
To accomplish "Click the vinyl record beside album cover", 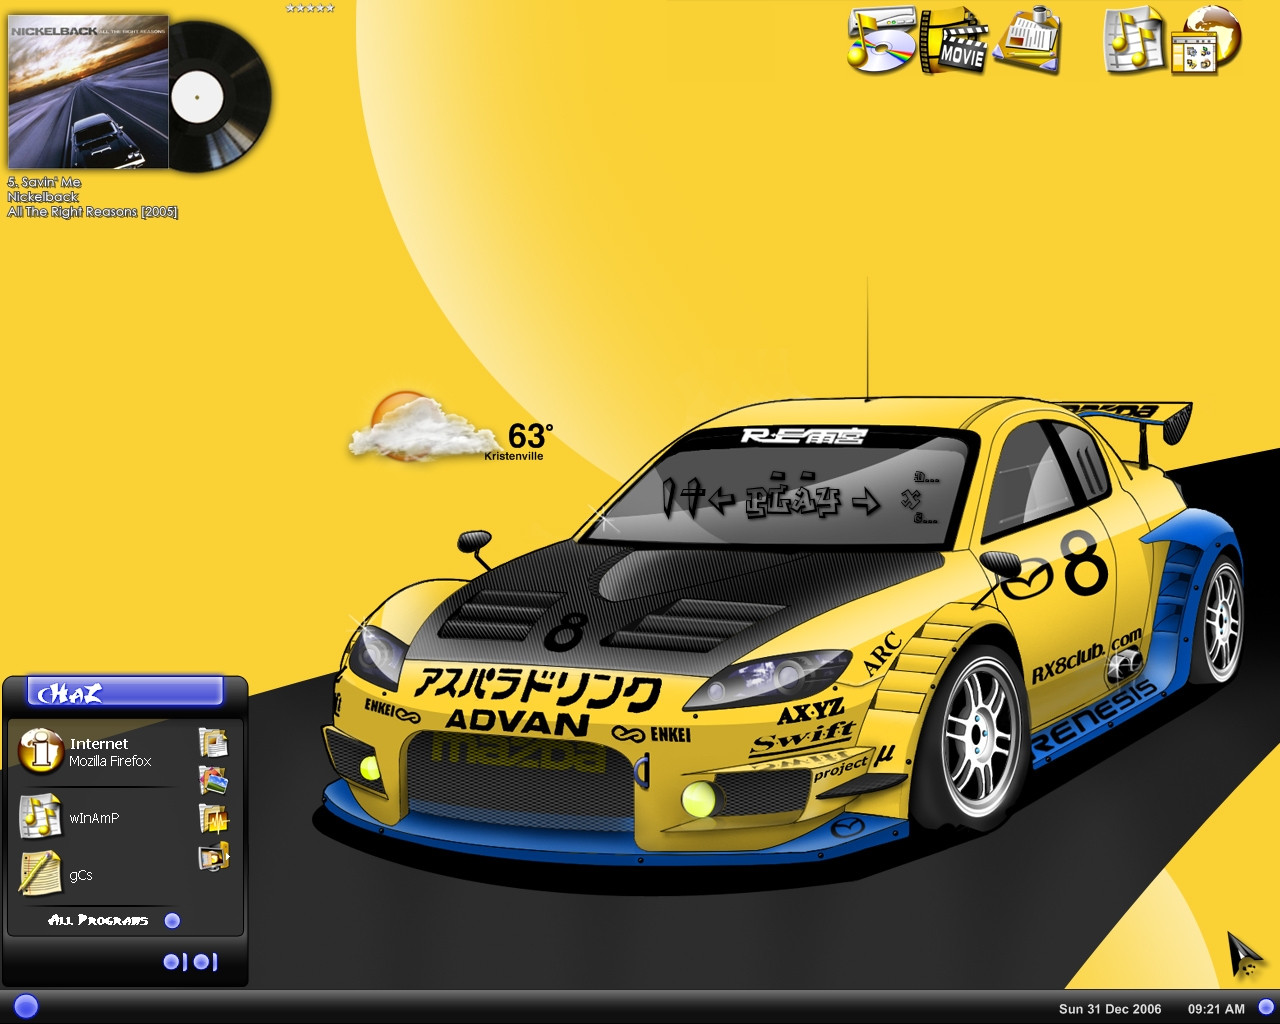I will pyautogui.click(x=221, y=97).
